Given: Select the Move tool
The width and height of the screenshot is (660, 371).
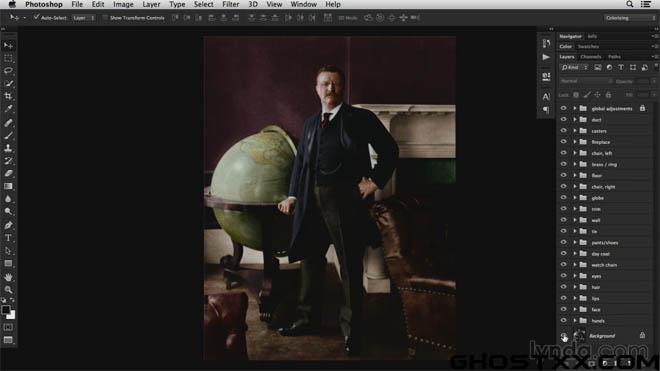Looking at the screenshot, I should (x=8, y=45).
